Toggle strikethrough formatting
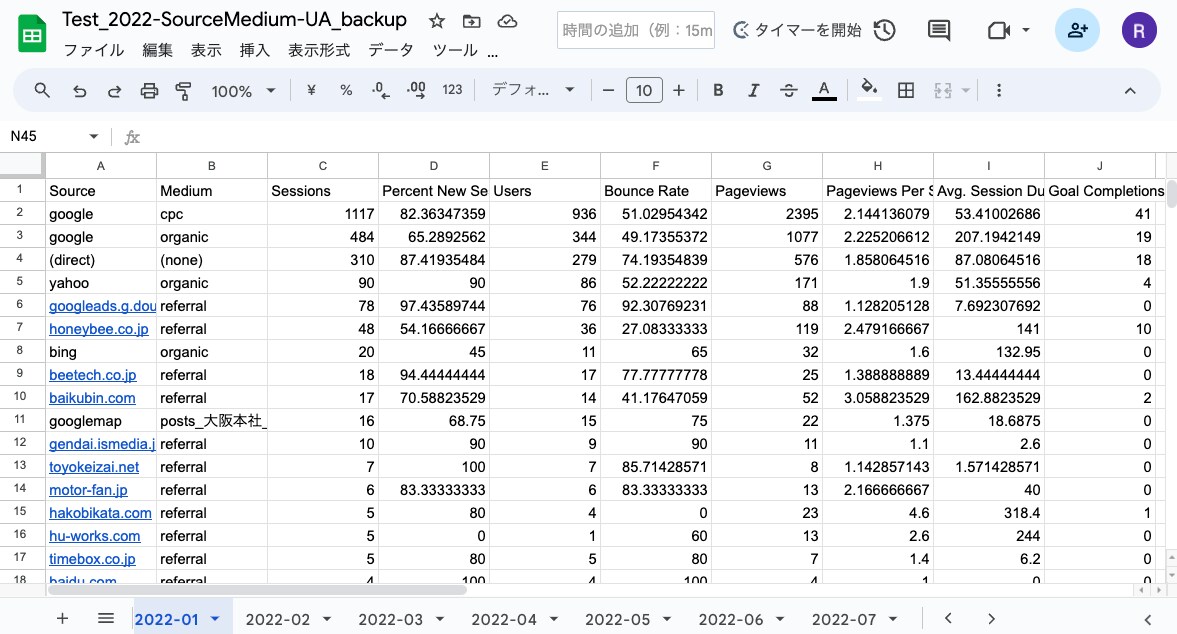 point(788,90)
